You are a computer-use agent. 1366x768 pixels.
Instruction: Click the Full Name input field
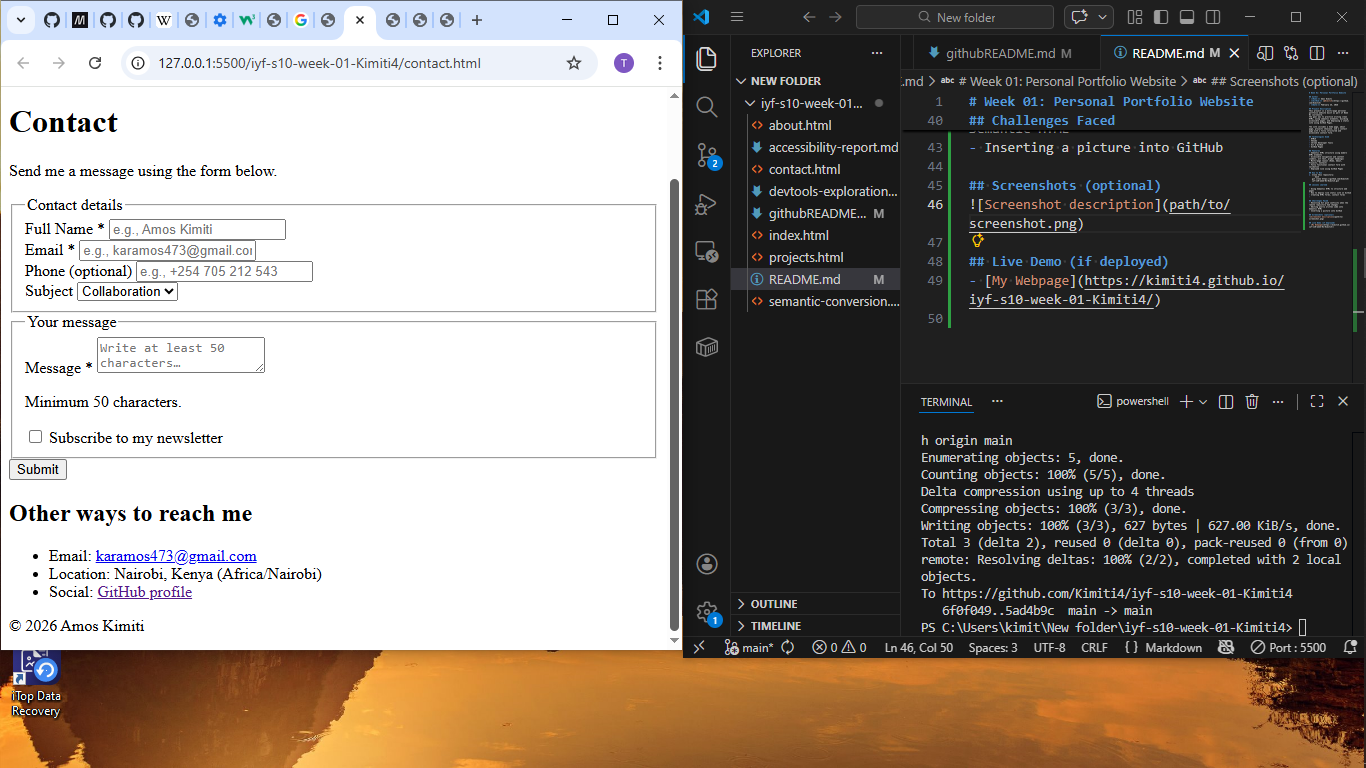click(197, 230)
